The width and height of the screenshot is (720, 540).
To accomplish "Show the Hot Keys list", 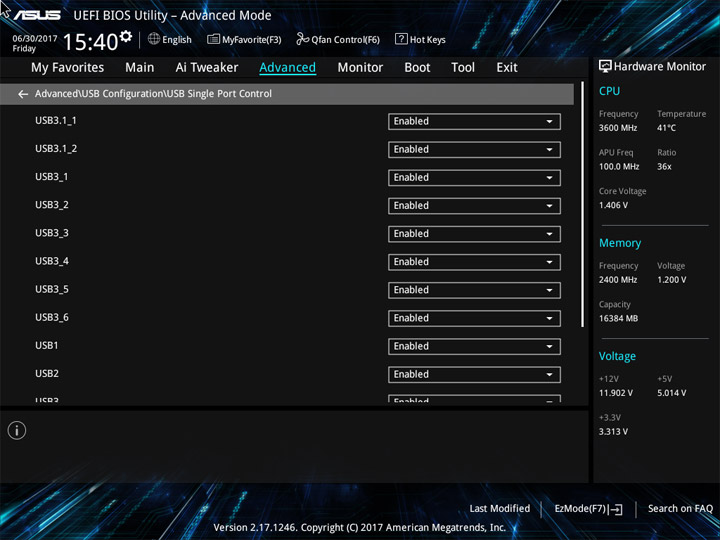I will pos(420,39).
